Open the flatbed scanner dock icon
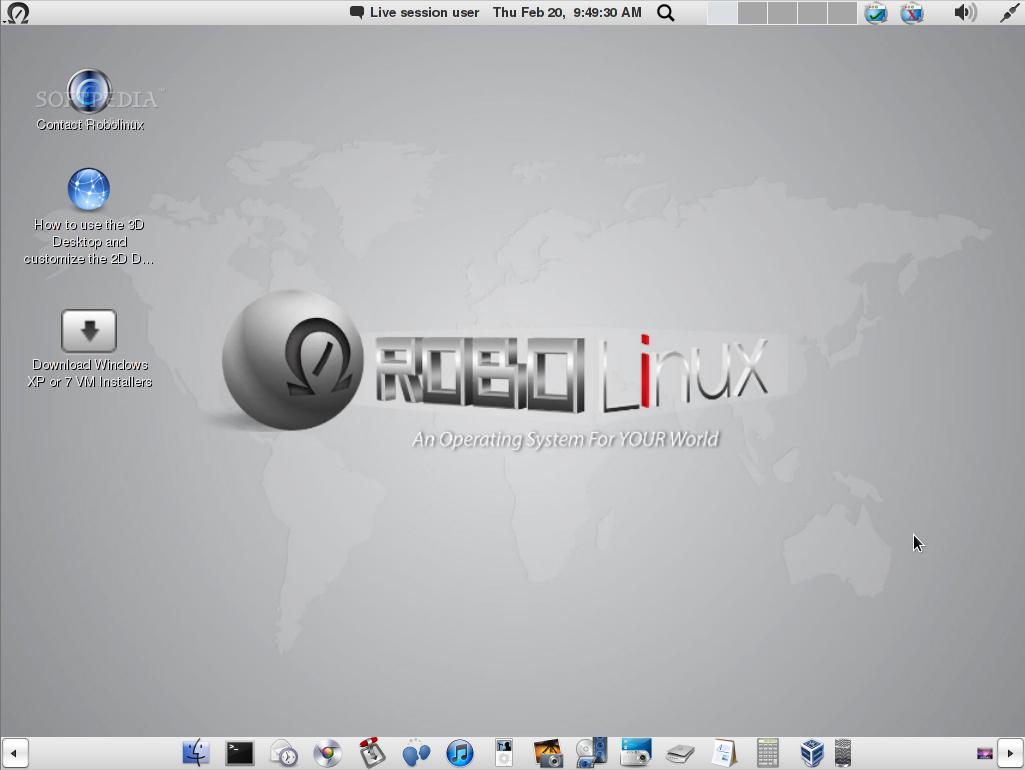This screenshot has height=770, width=1025. pos(680,754)
